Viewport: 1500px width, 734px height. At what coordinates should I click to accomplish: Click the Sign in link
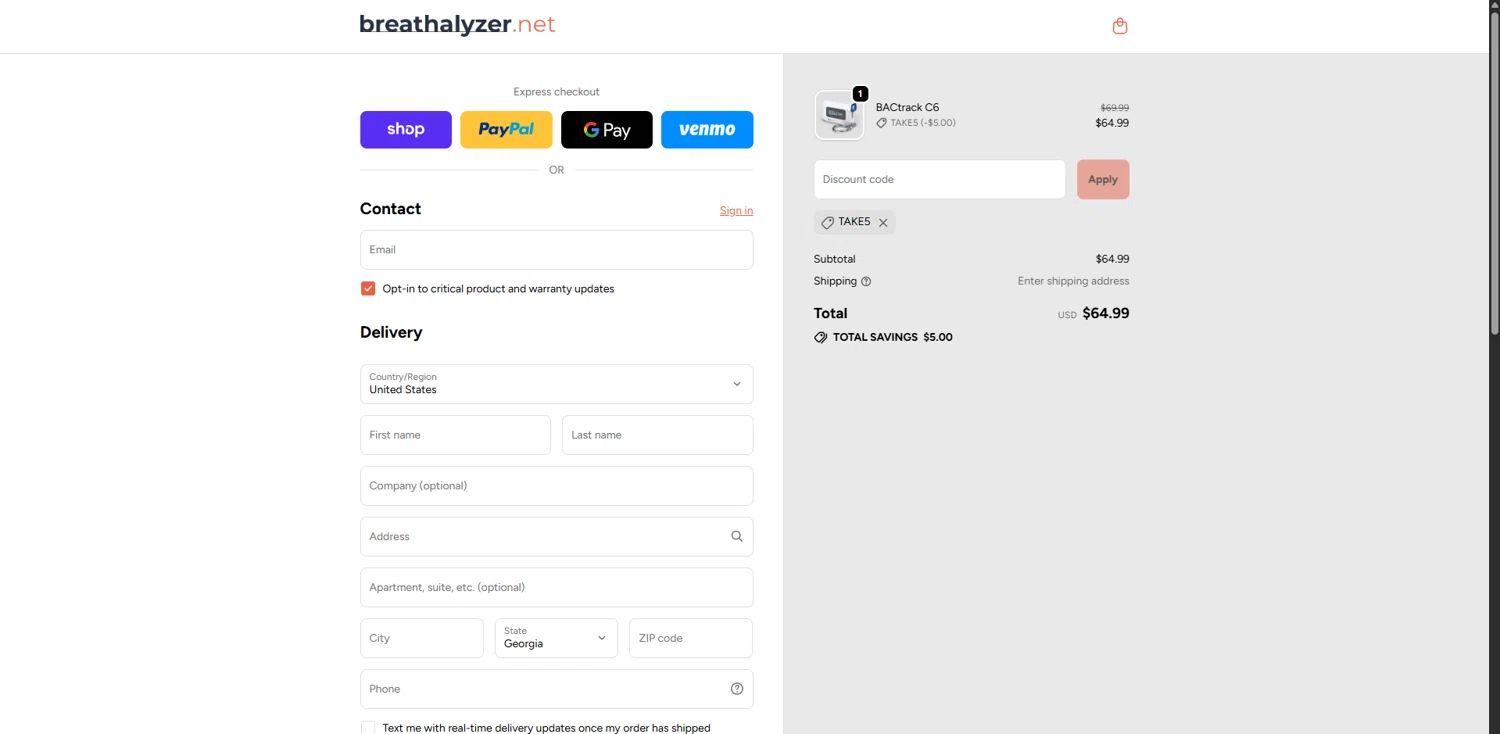click(736, 211)
